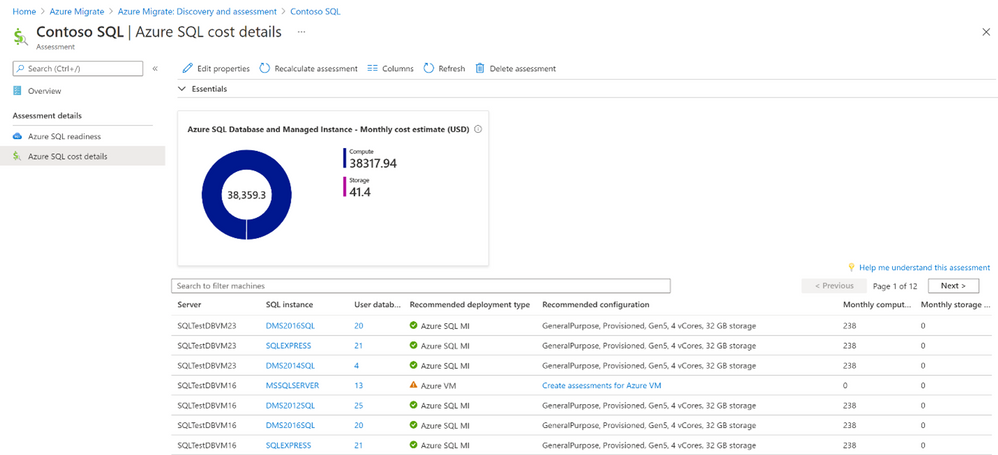Click the Azure SQL readiness cloud icon
Image resolution: width=998 pixels, height=455 pixels.
coord(17,136)
